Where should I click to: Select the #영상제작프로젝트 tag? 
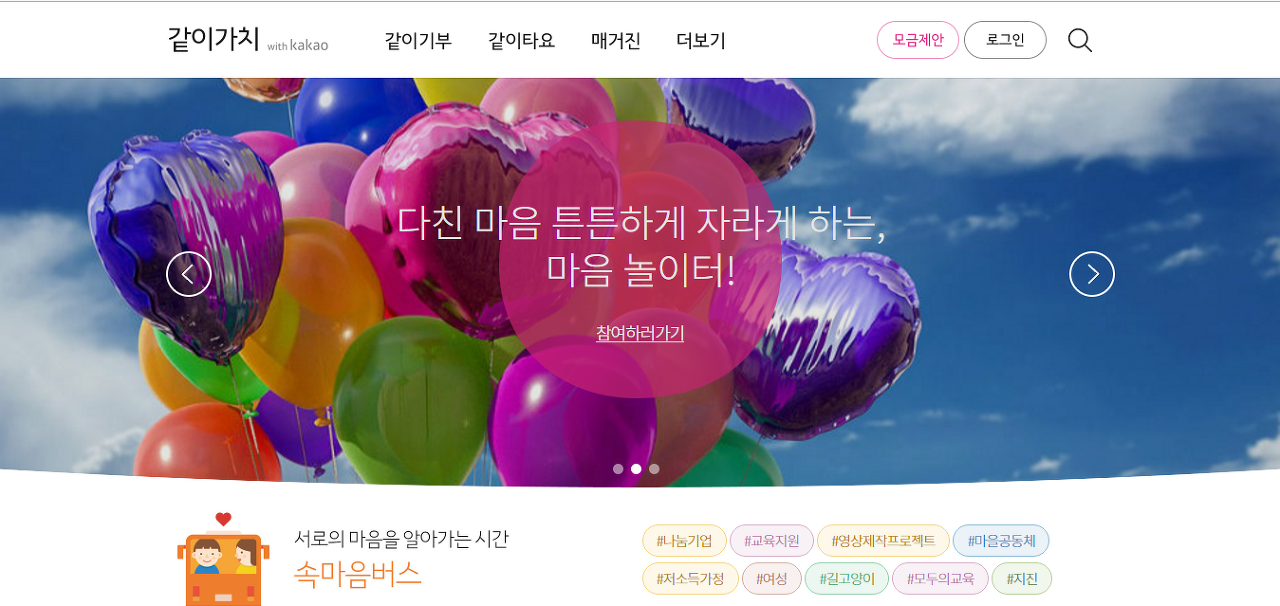point(883,541)
